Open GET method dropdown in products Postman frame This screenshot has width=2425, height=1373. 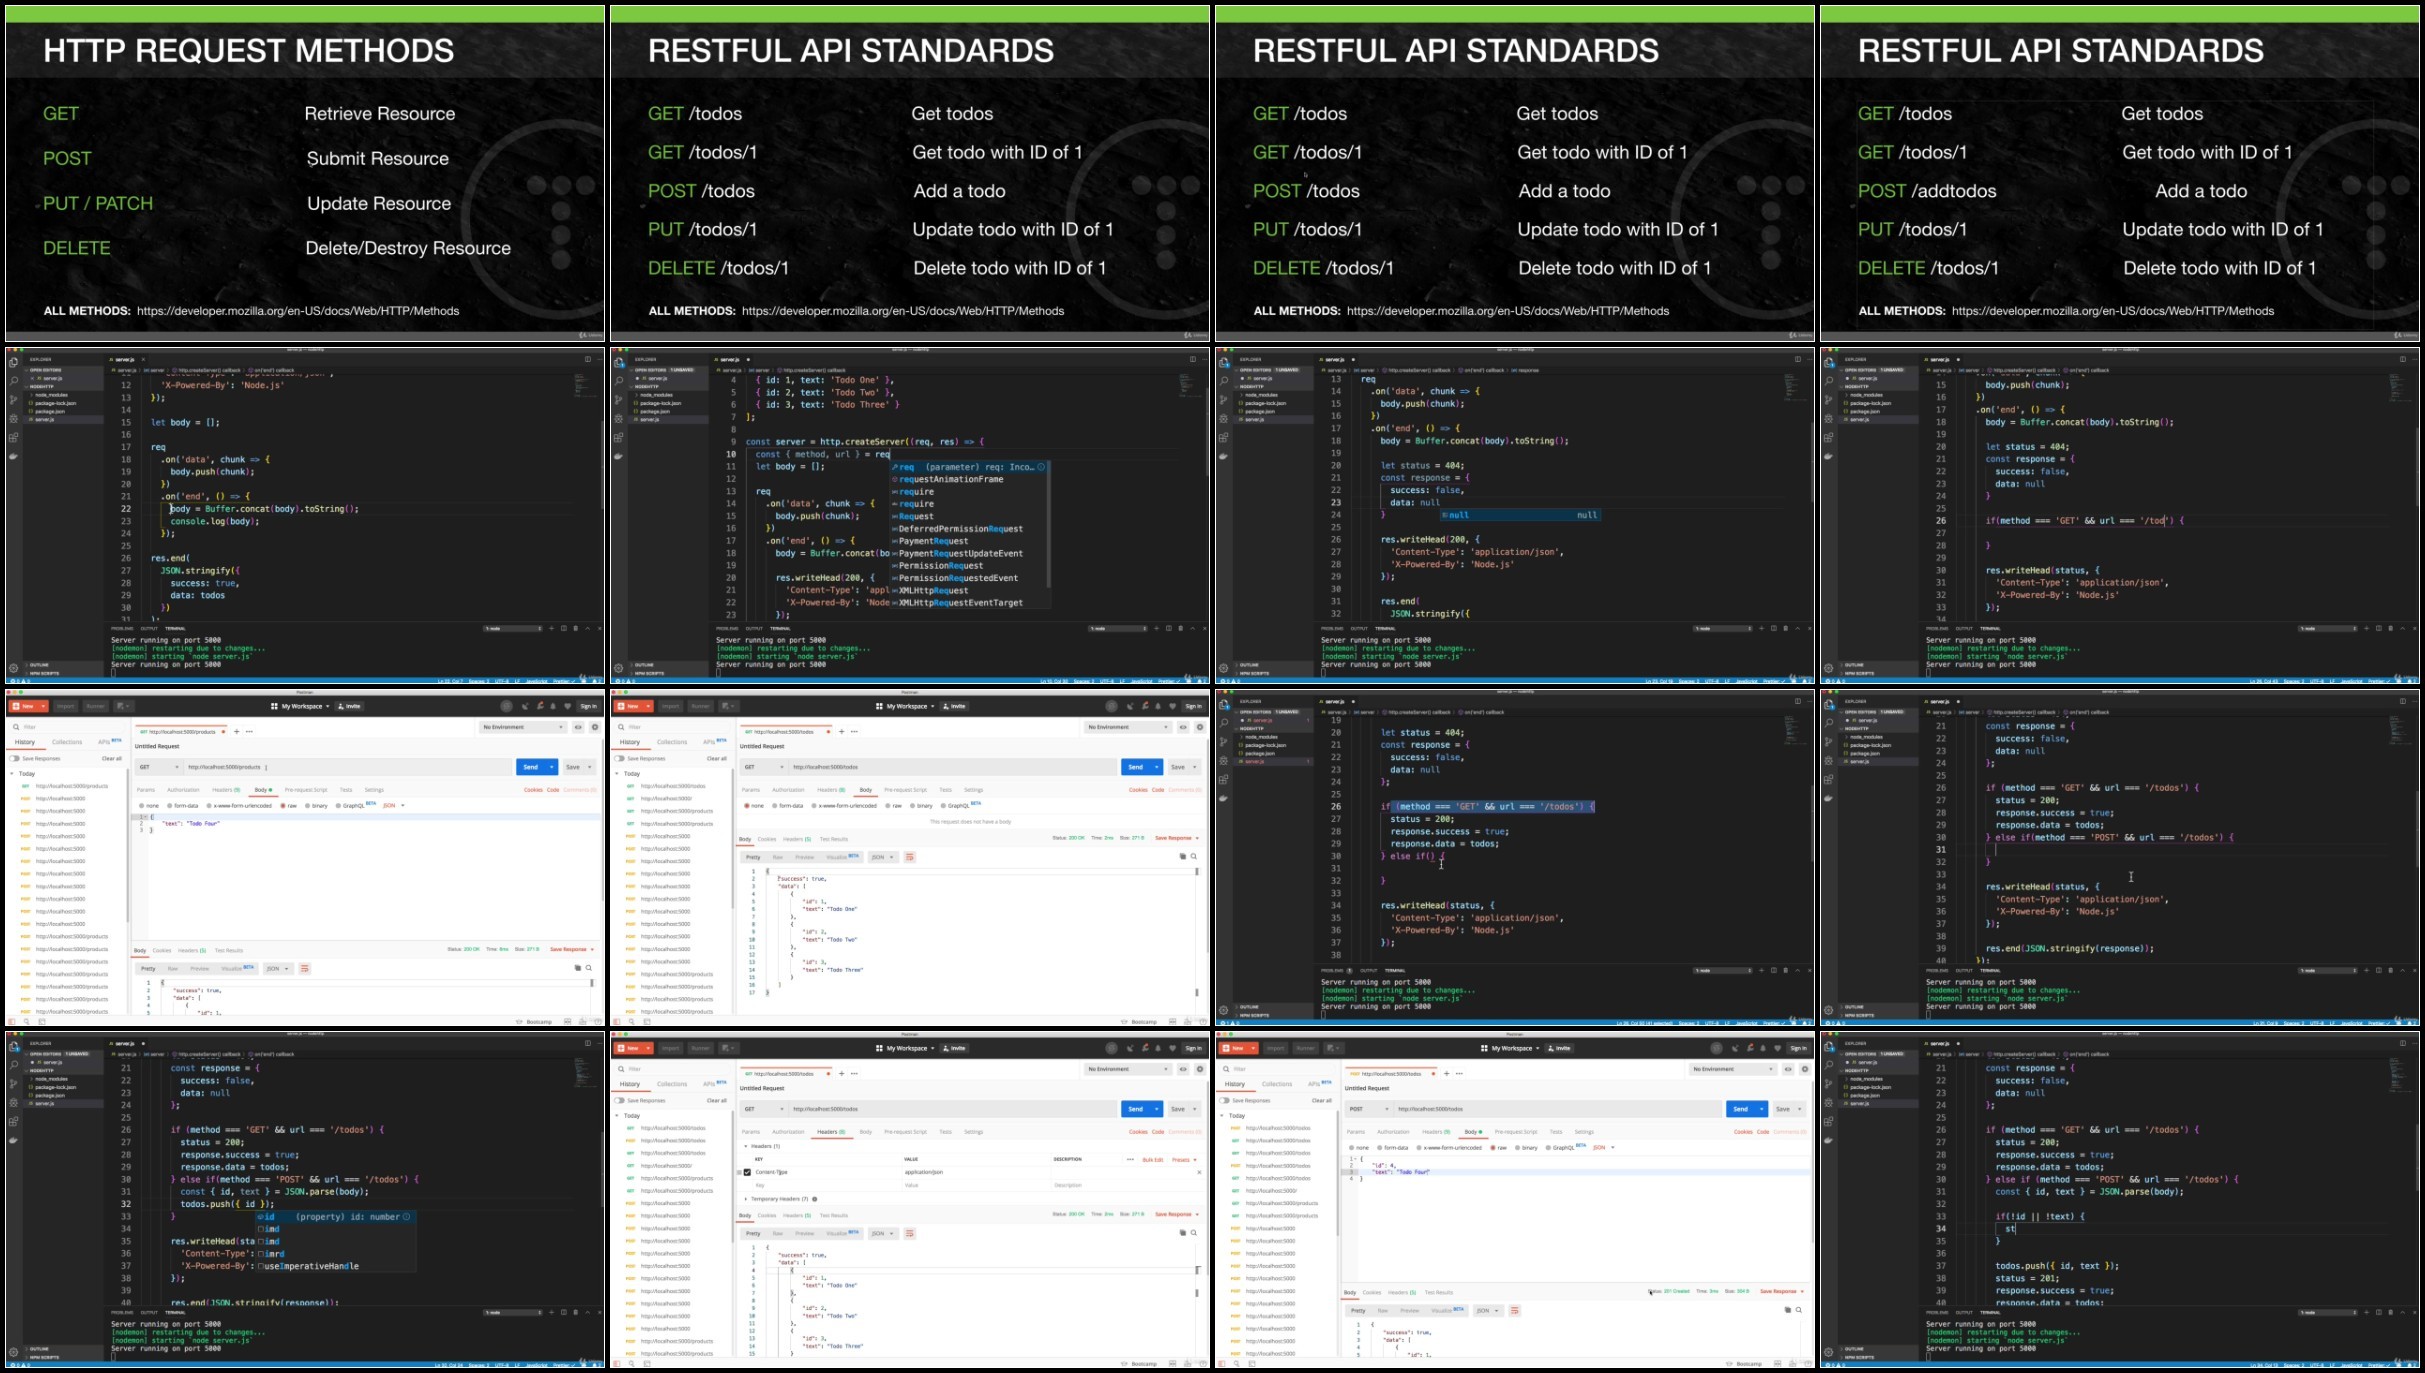point(158,767)
